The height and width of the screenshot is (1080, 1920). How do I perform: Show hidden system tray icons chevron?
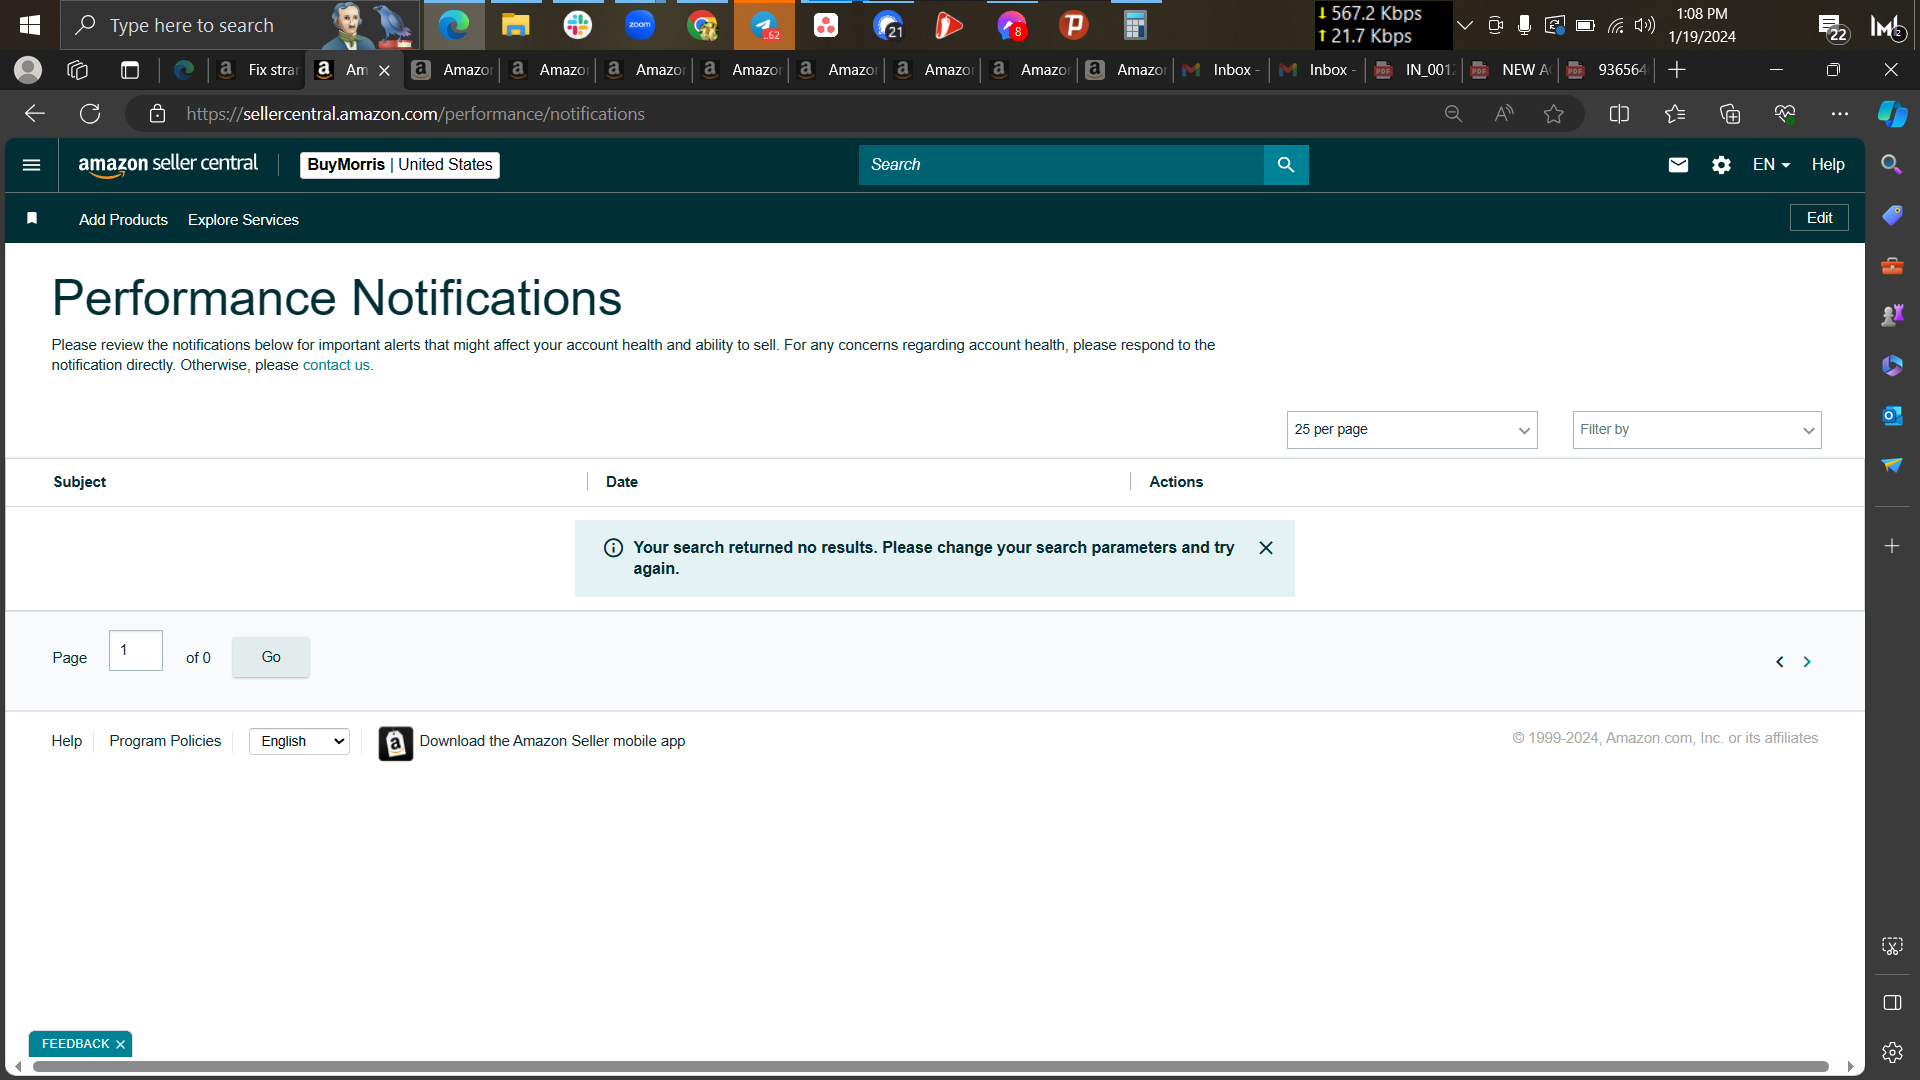click(1465, 25)
